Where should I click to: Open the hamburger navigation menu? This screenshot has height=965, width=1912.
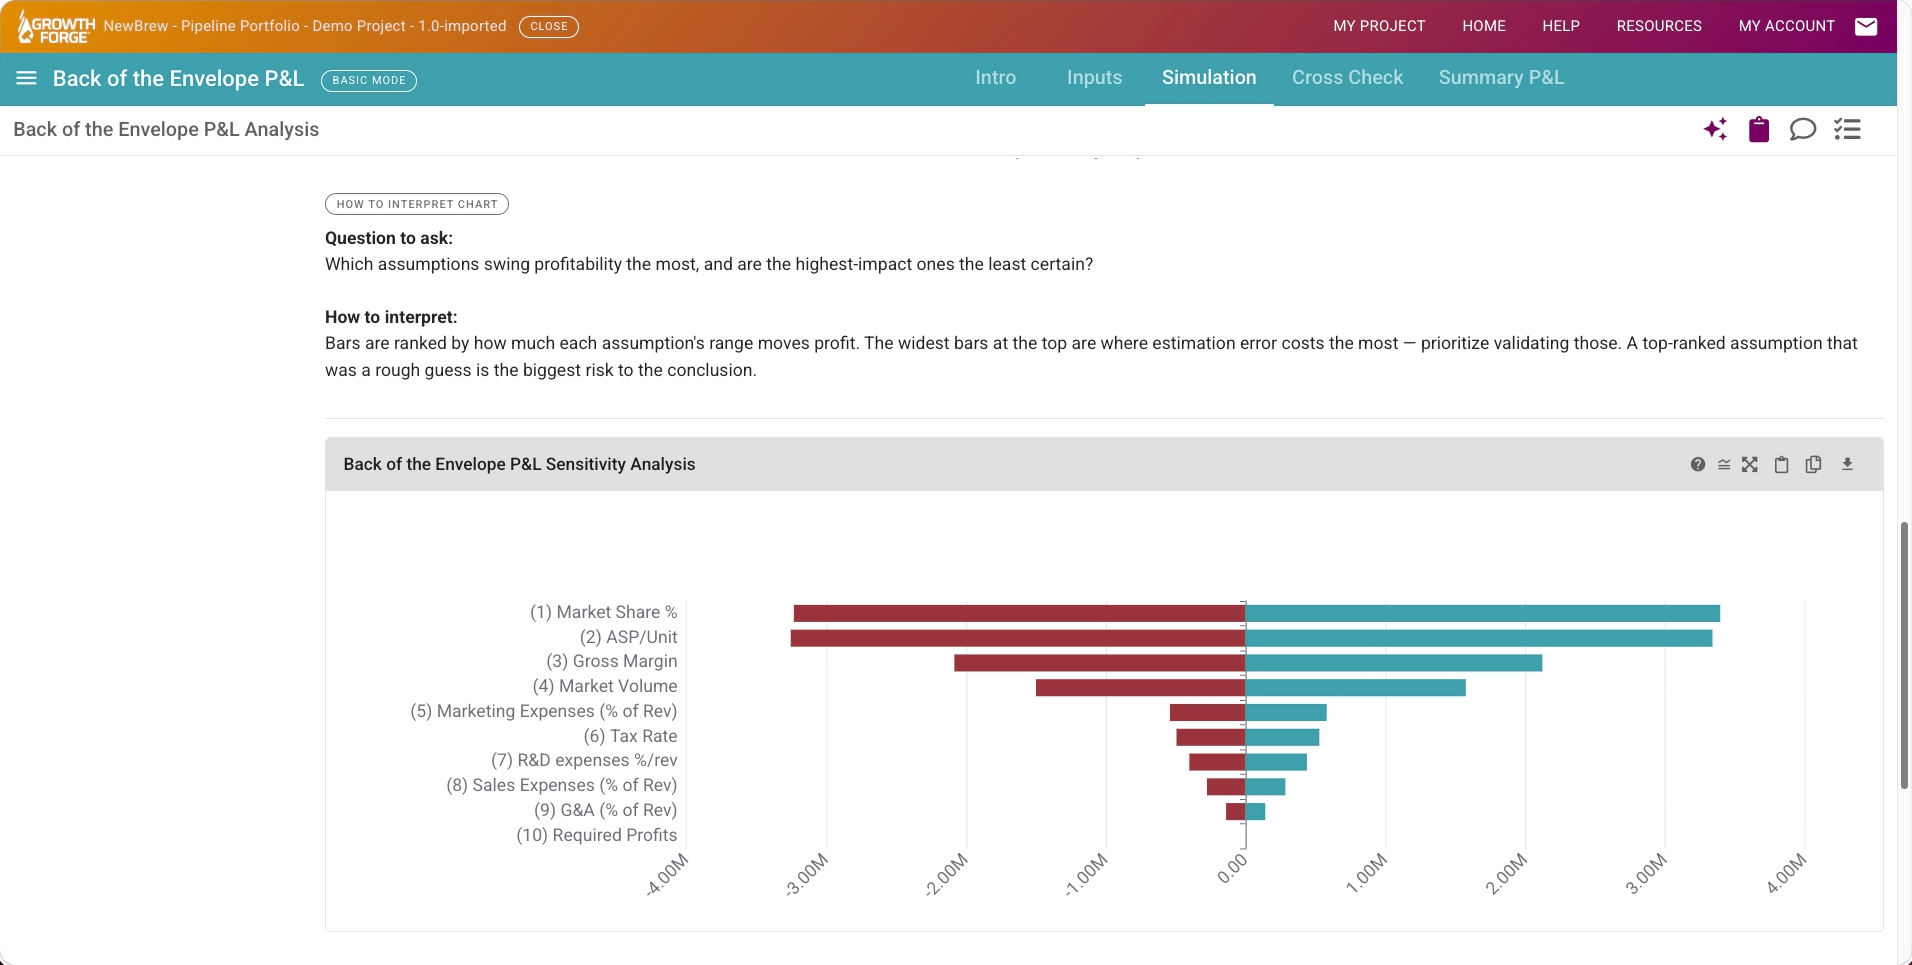tap(27, 78)
